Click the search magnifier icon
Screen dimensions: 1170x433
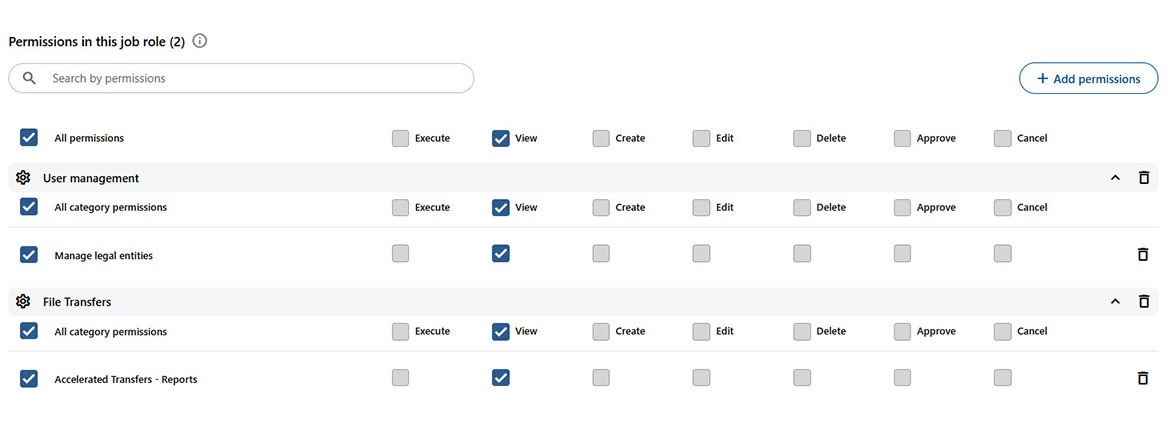[x=29, y=78]
